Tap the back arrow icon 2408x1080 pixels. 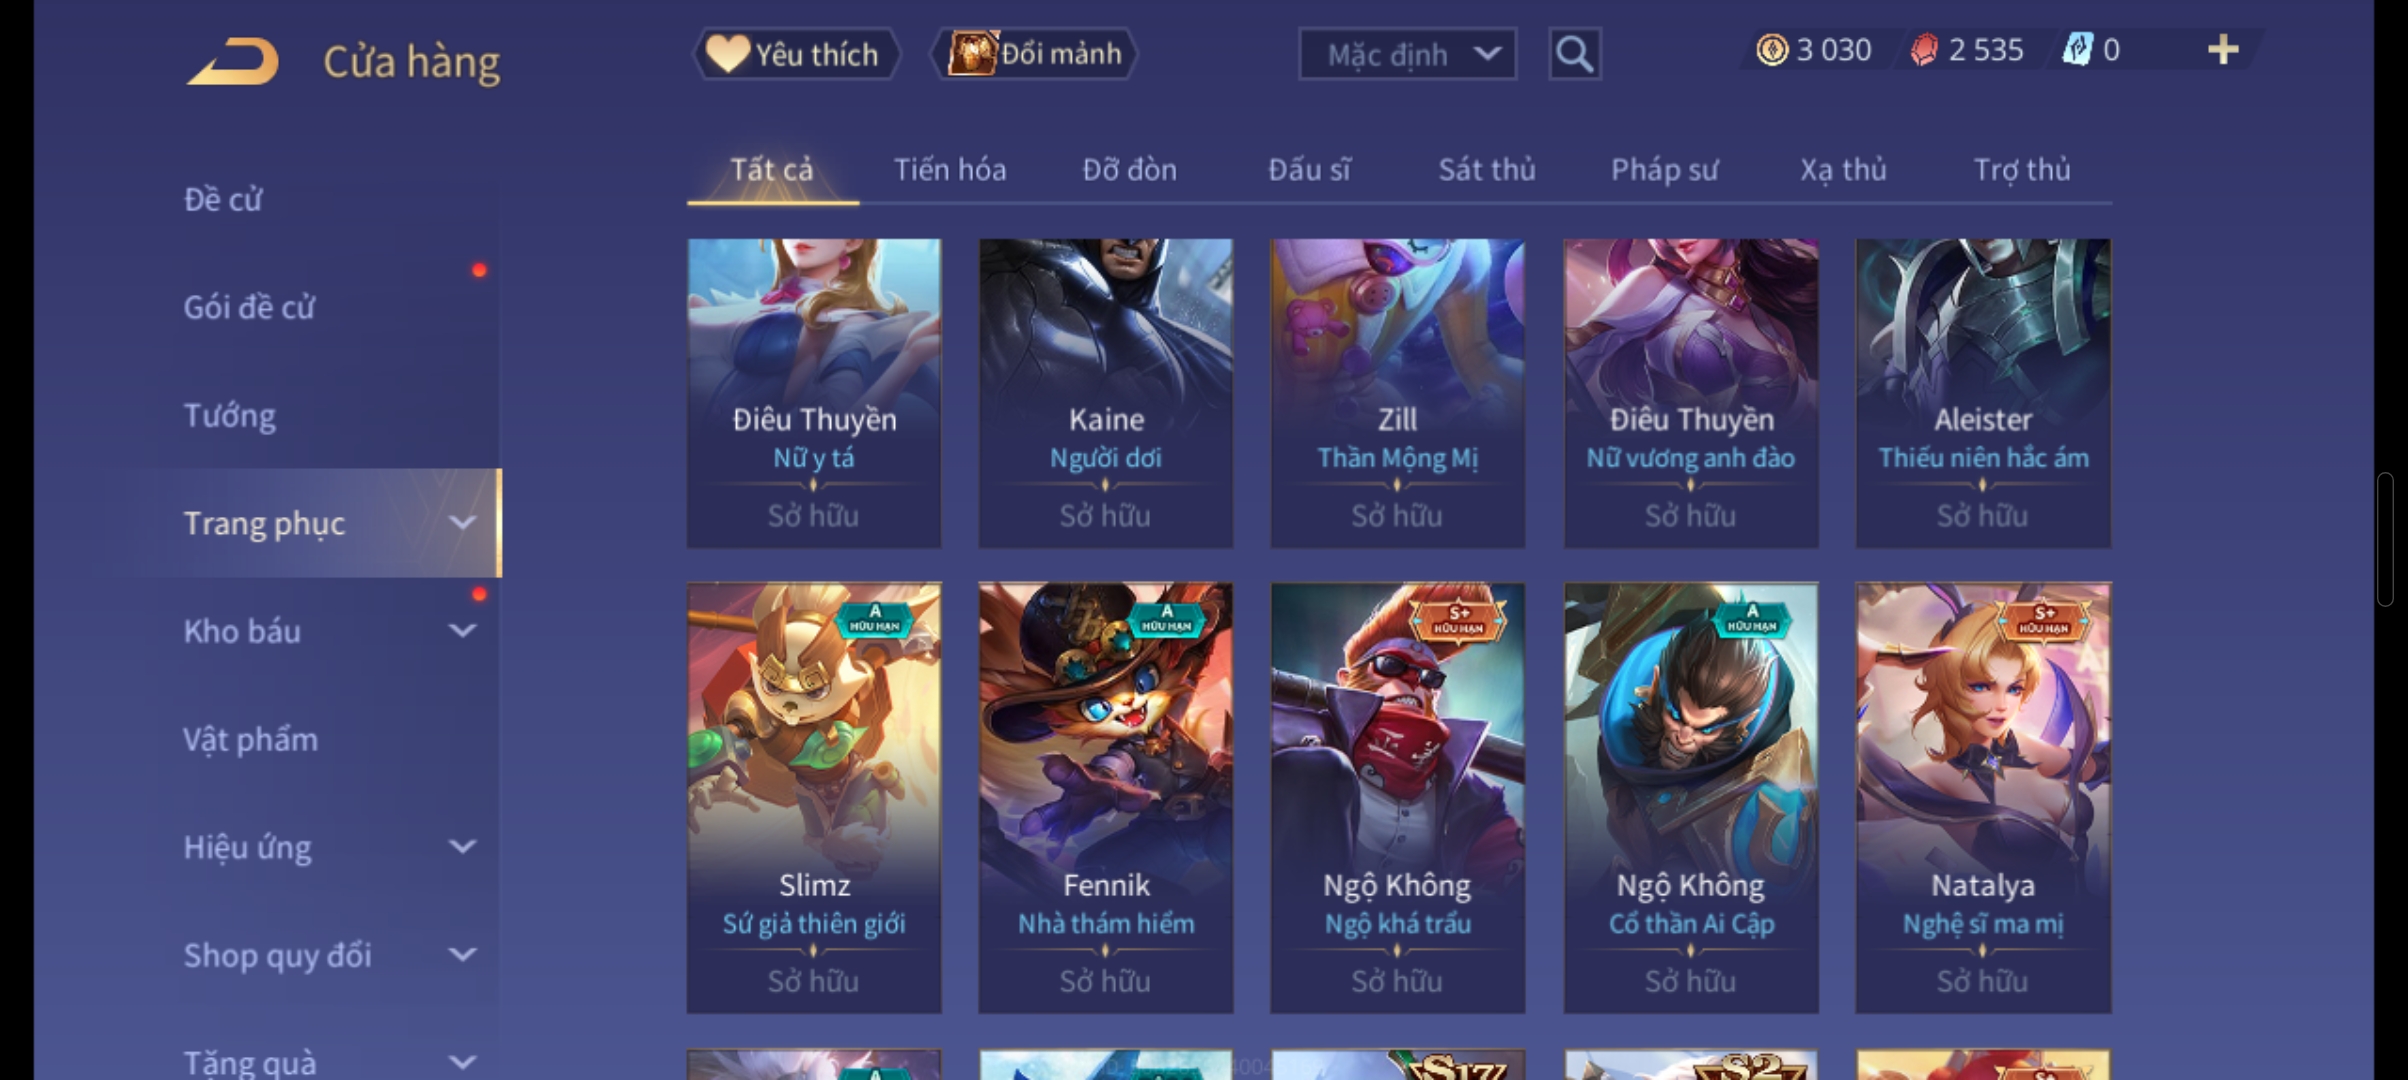[233, 61]
